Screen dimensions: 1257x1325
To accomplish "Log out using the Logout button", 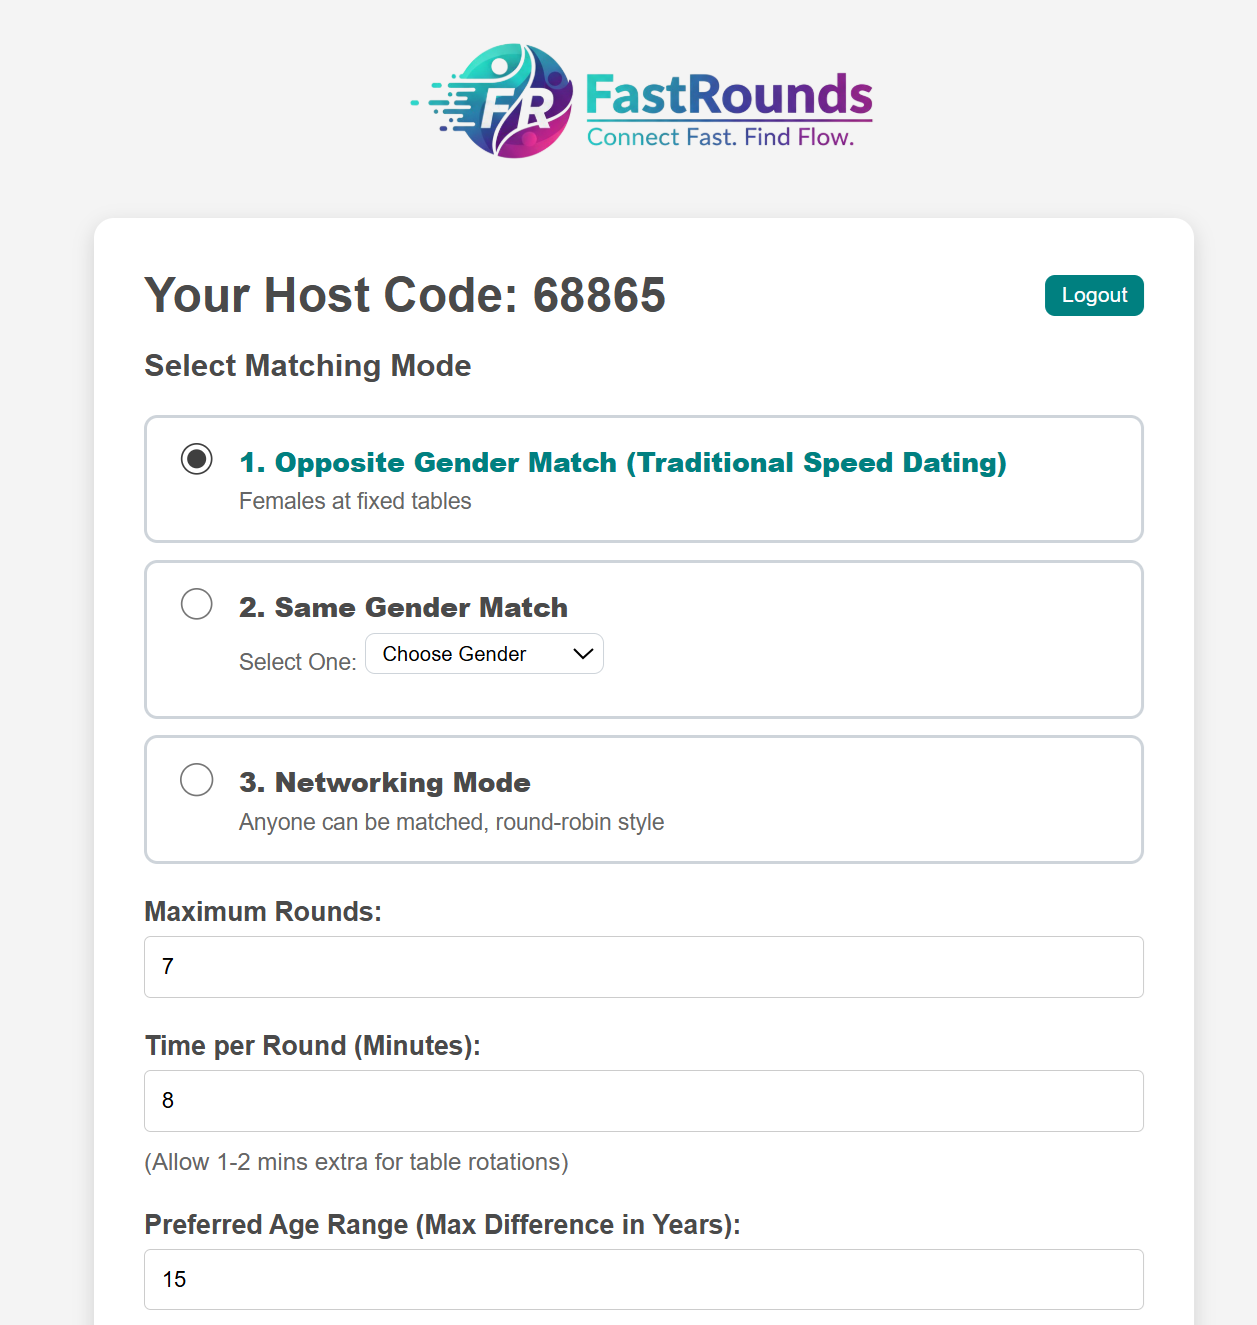I will (1094, 296).
